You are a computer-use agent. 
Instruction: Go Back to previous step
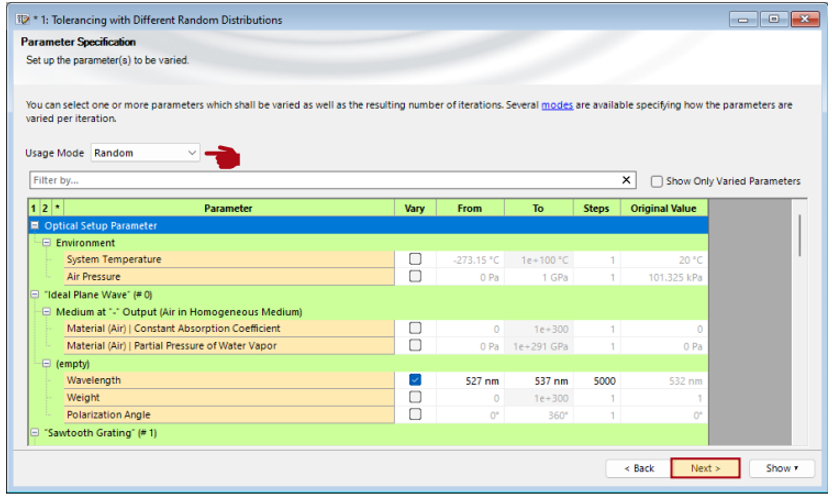(638, 468)
